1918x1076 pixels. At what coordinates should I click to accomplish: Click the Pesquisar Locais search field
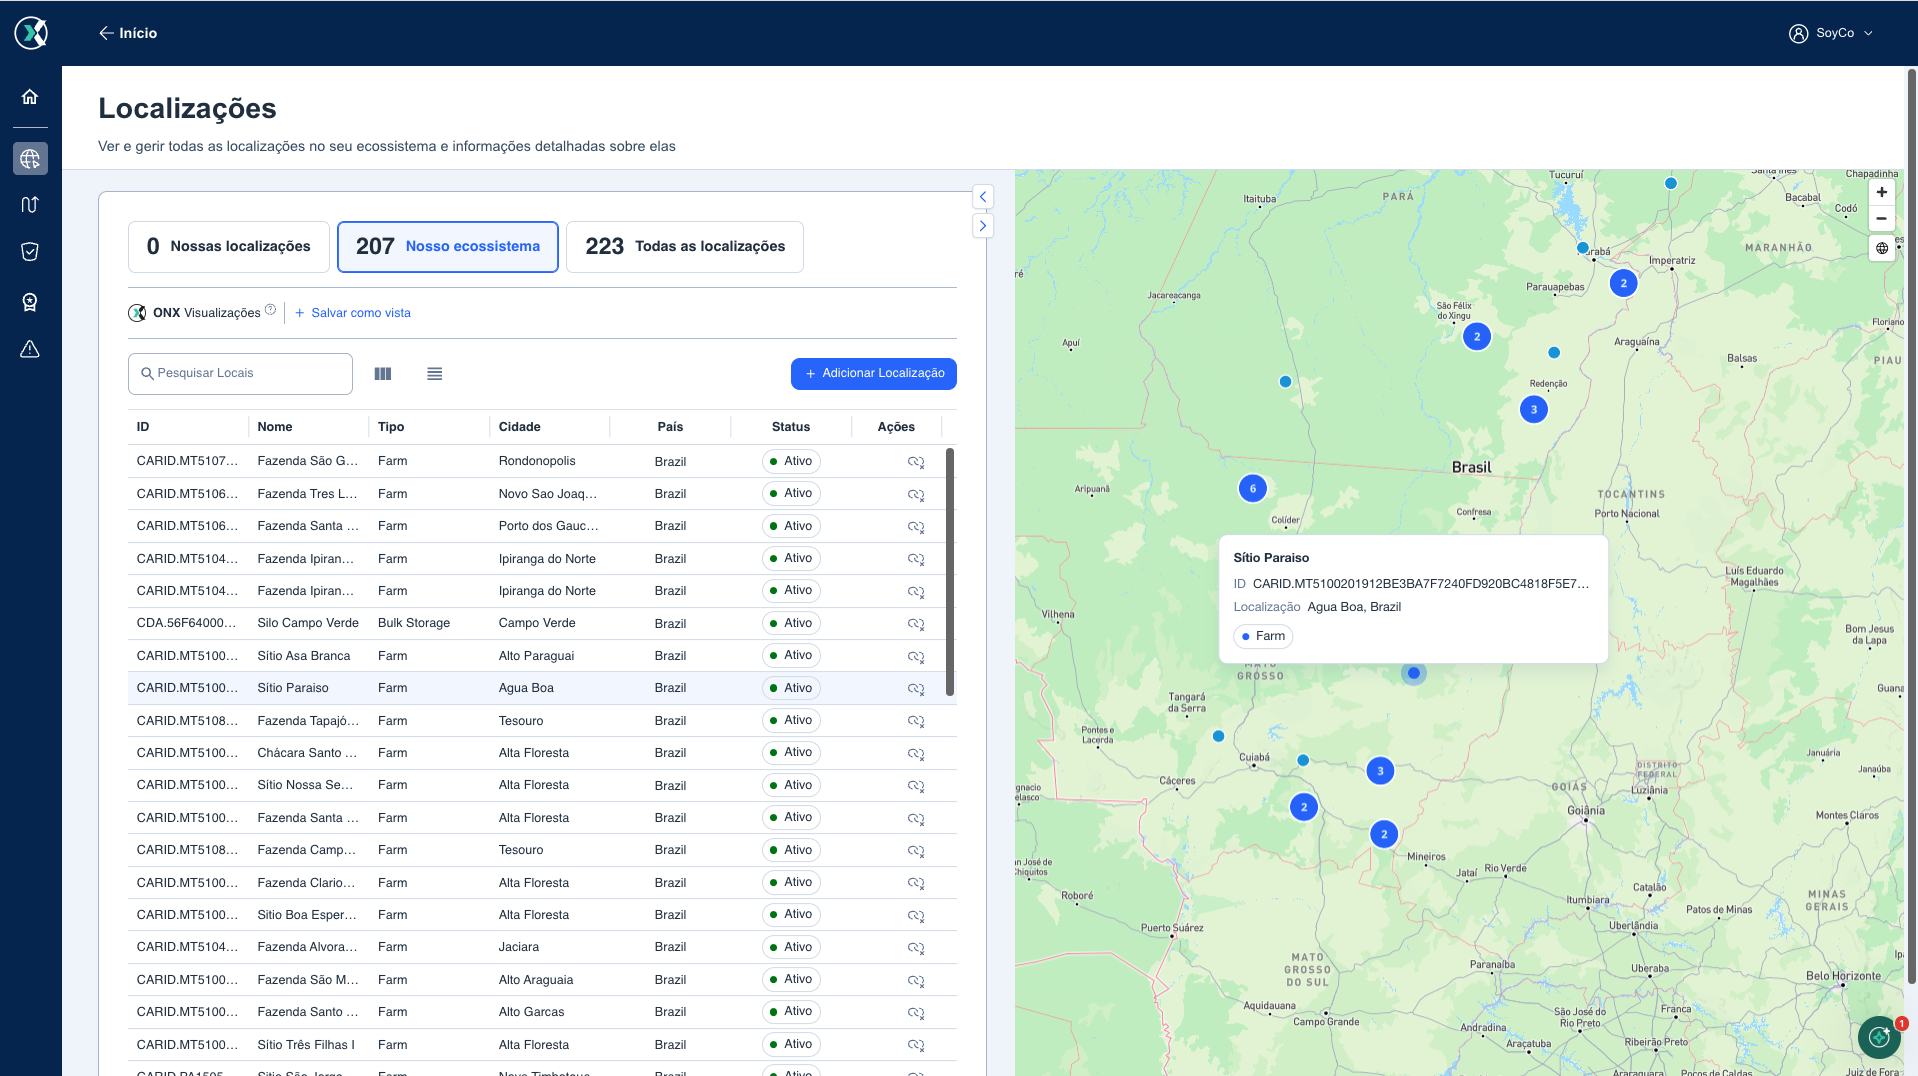240,374
